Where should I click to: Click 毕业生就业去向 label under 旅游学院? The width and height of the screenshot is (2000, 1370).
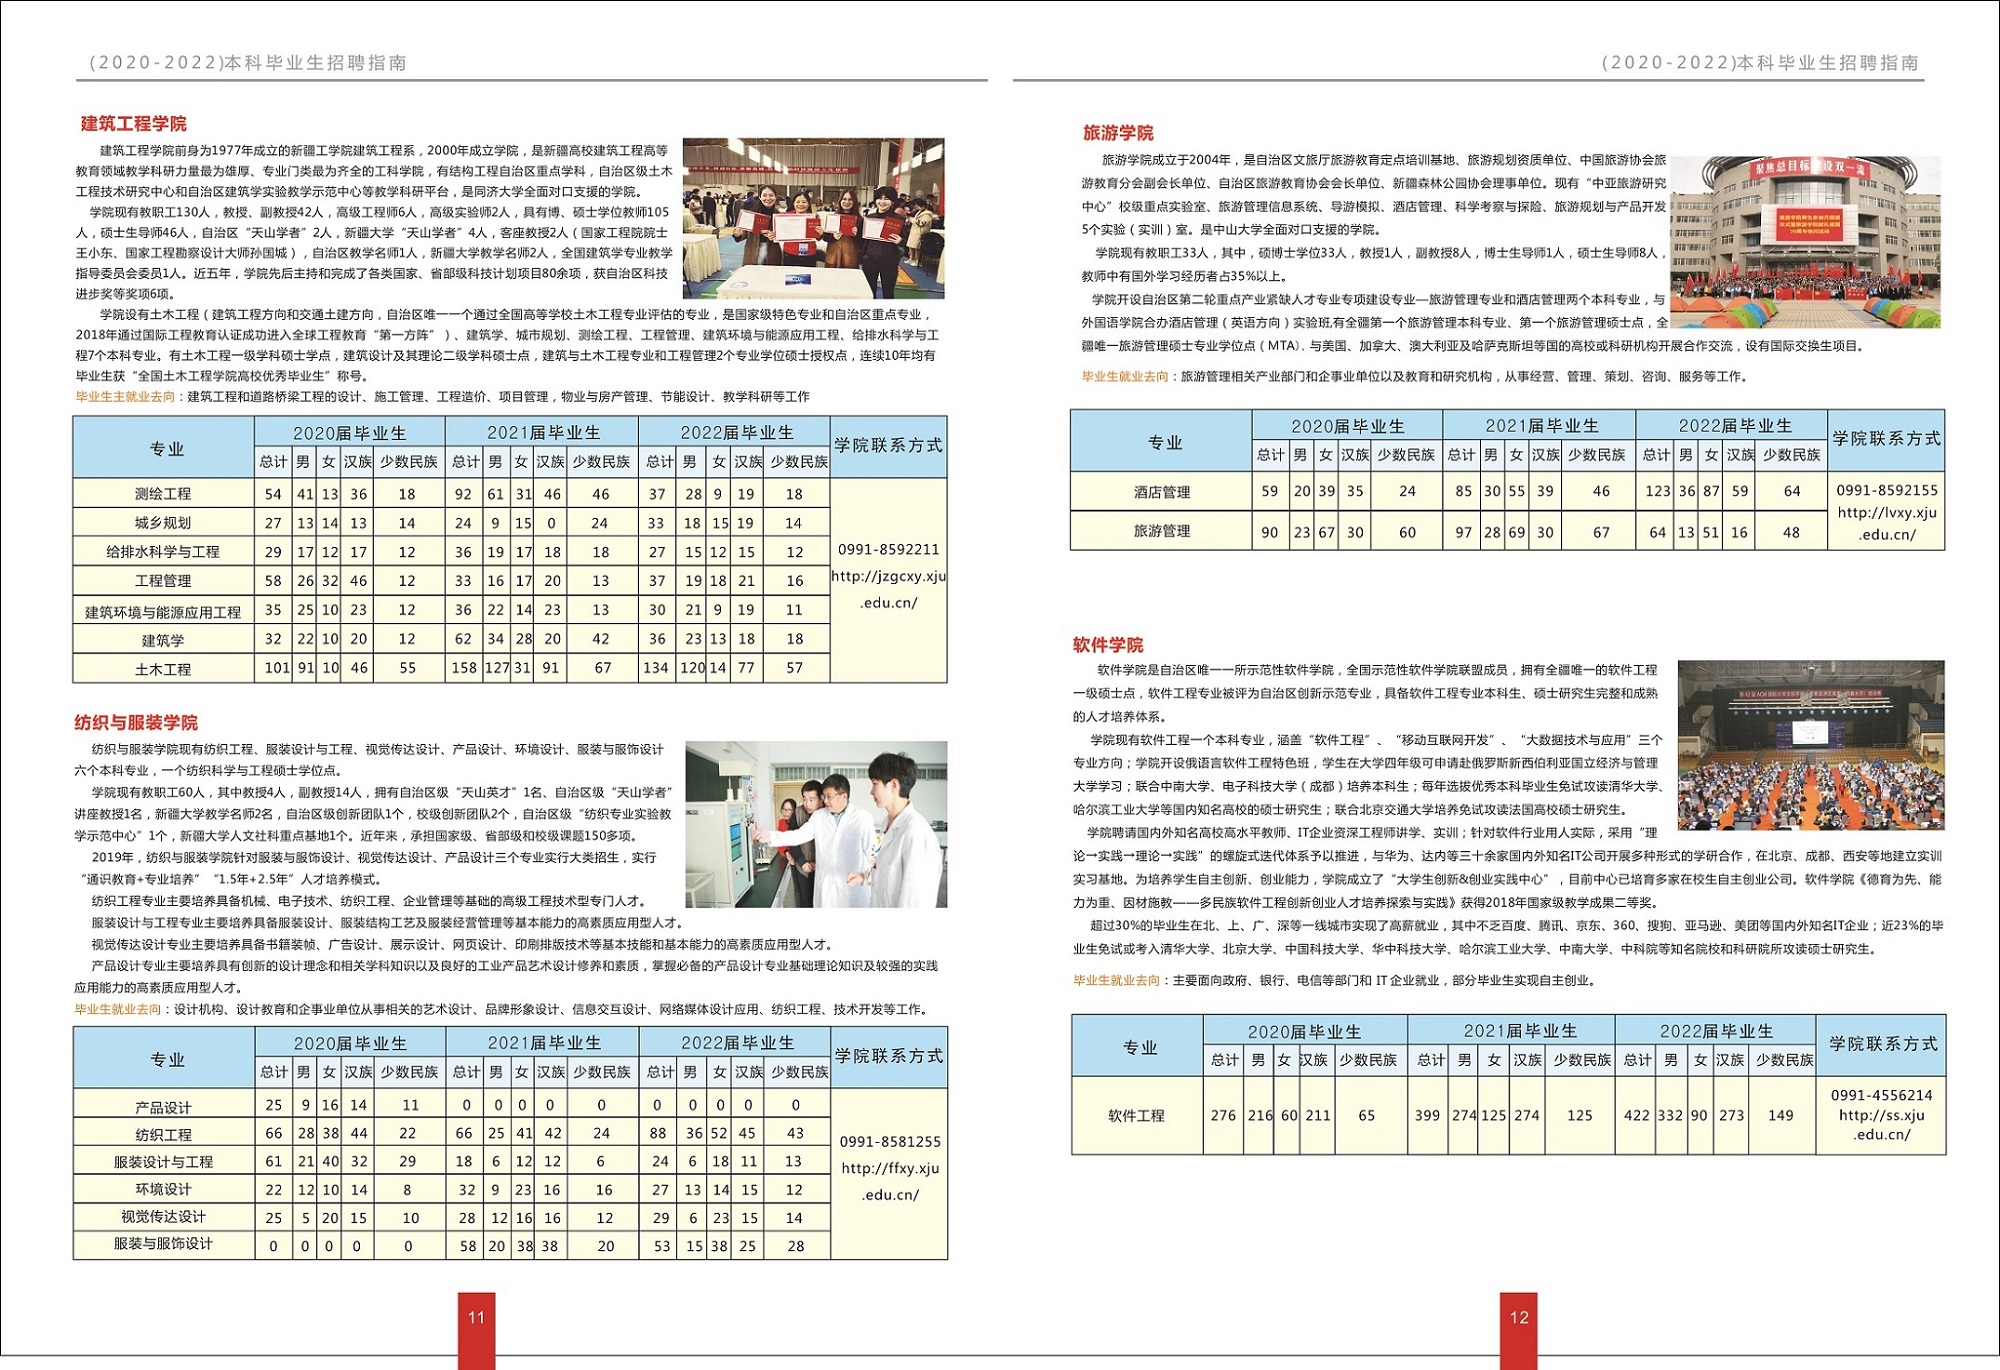point(1124,377)
